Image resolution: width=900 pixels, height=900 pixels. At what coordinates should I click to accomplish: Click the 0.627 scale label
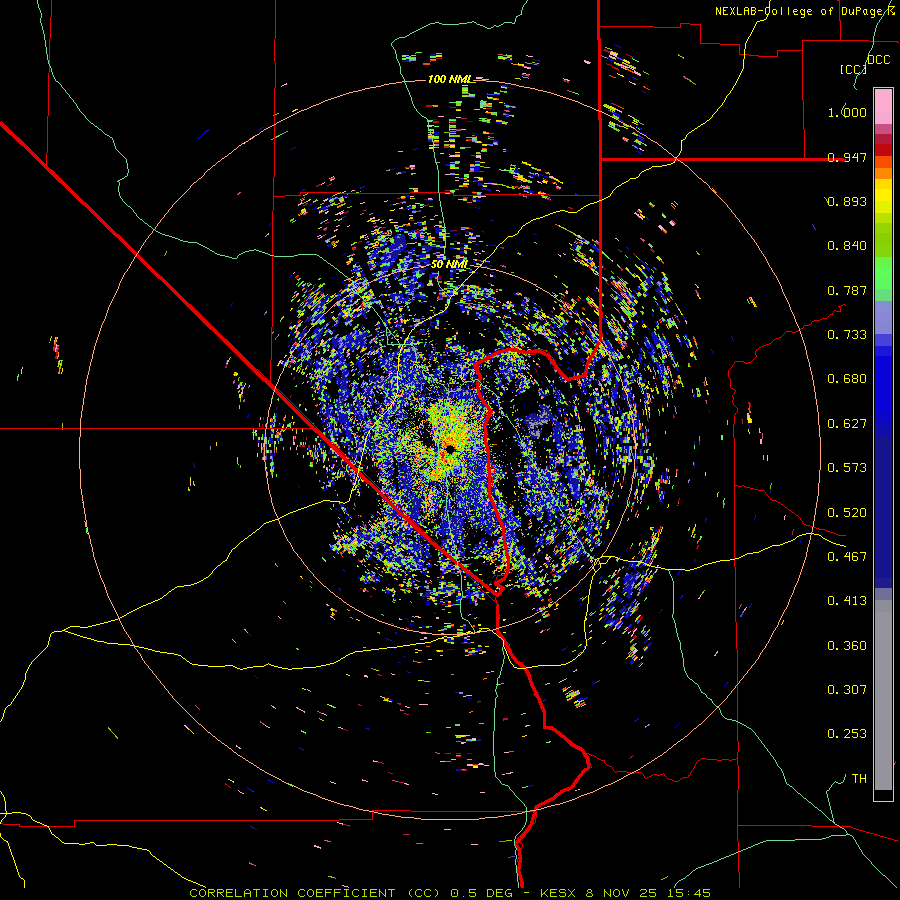[x=847, y=424]
